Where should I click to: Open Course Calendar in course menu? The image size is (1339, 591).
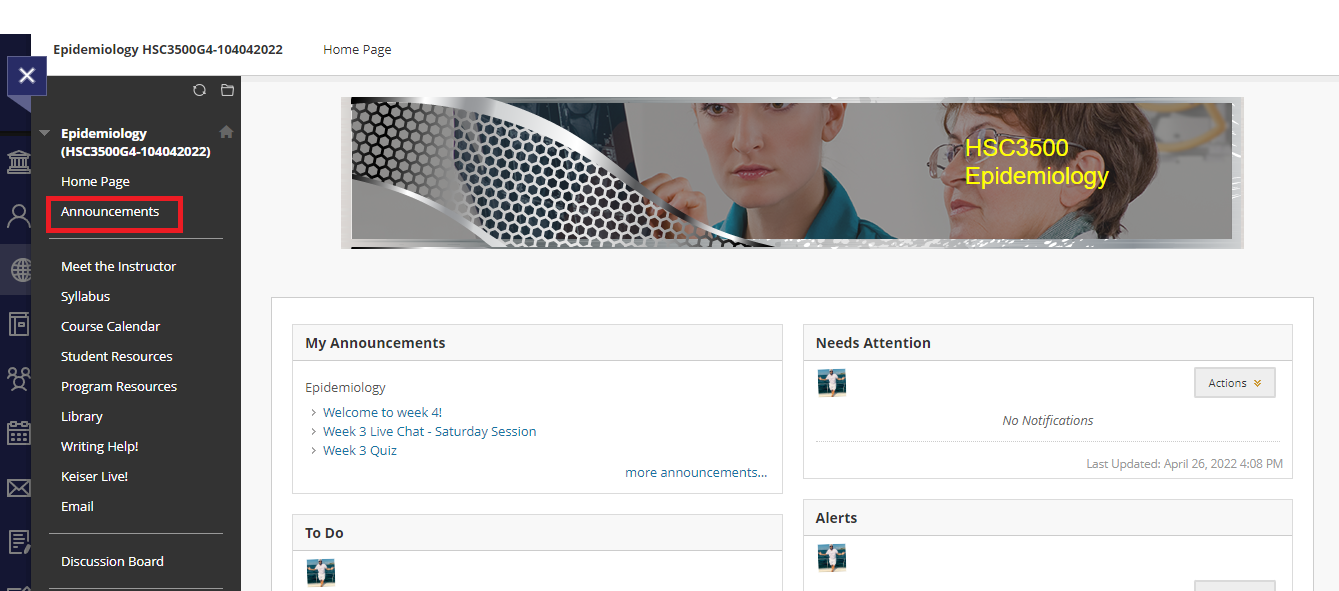coord(110,326)
